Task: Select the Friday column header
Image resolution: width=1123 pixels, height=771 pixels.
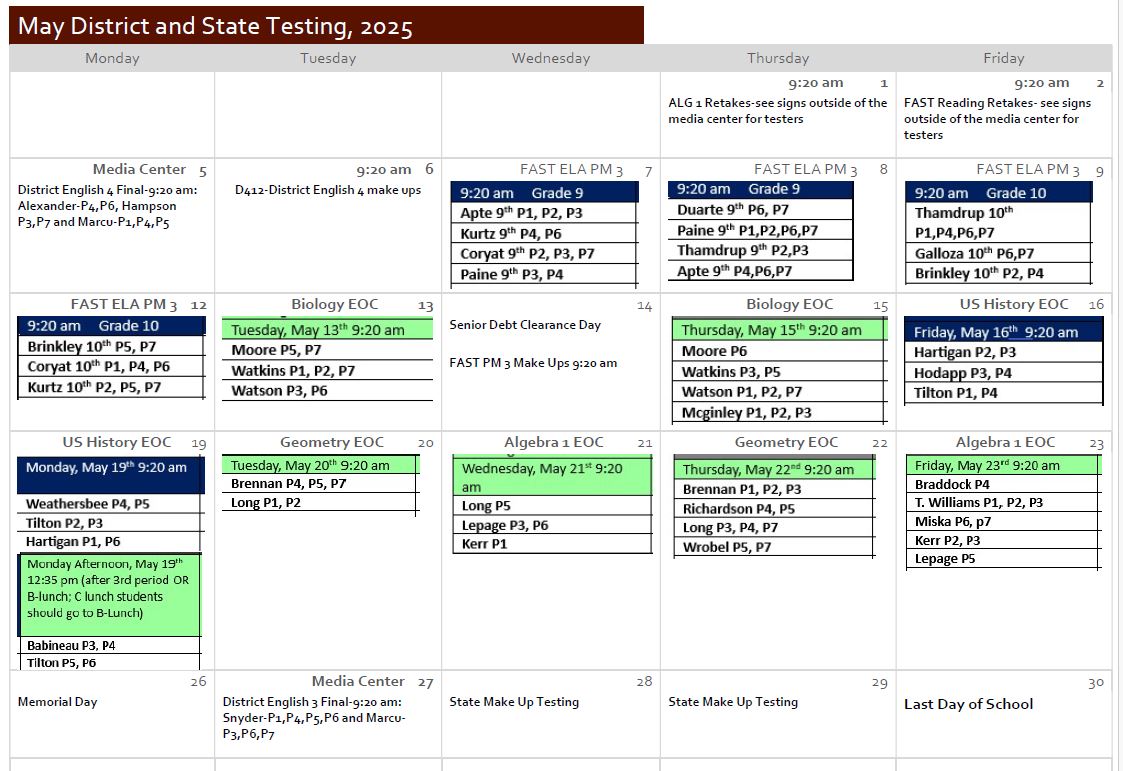Action: pyautogui.click(x=1004, y=58)
